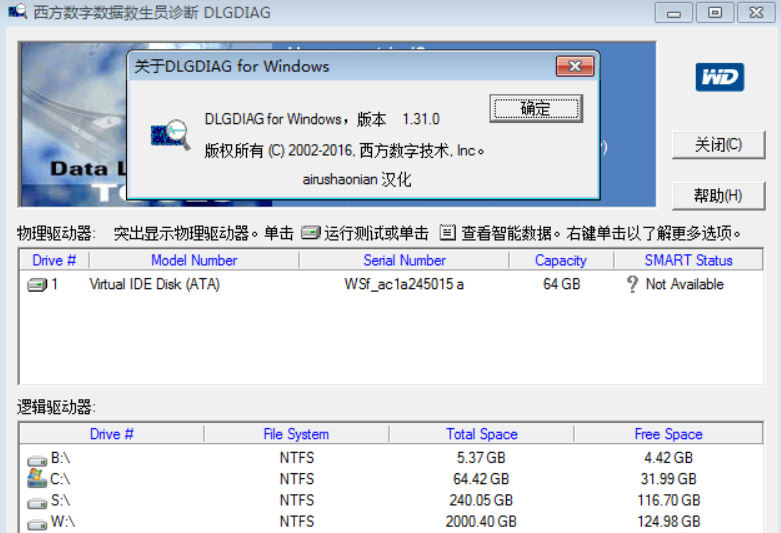Select the C:\ logical drive label
This screenshot has height=533, width=781.
pos(61,479)
